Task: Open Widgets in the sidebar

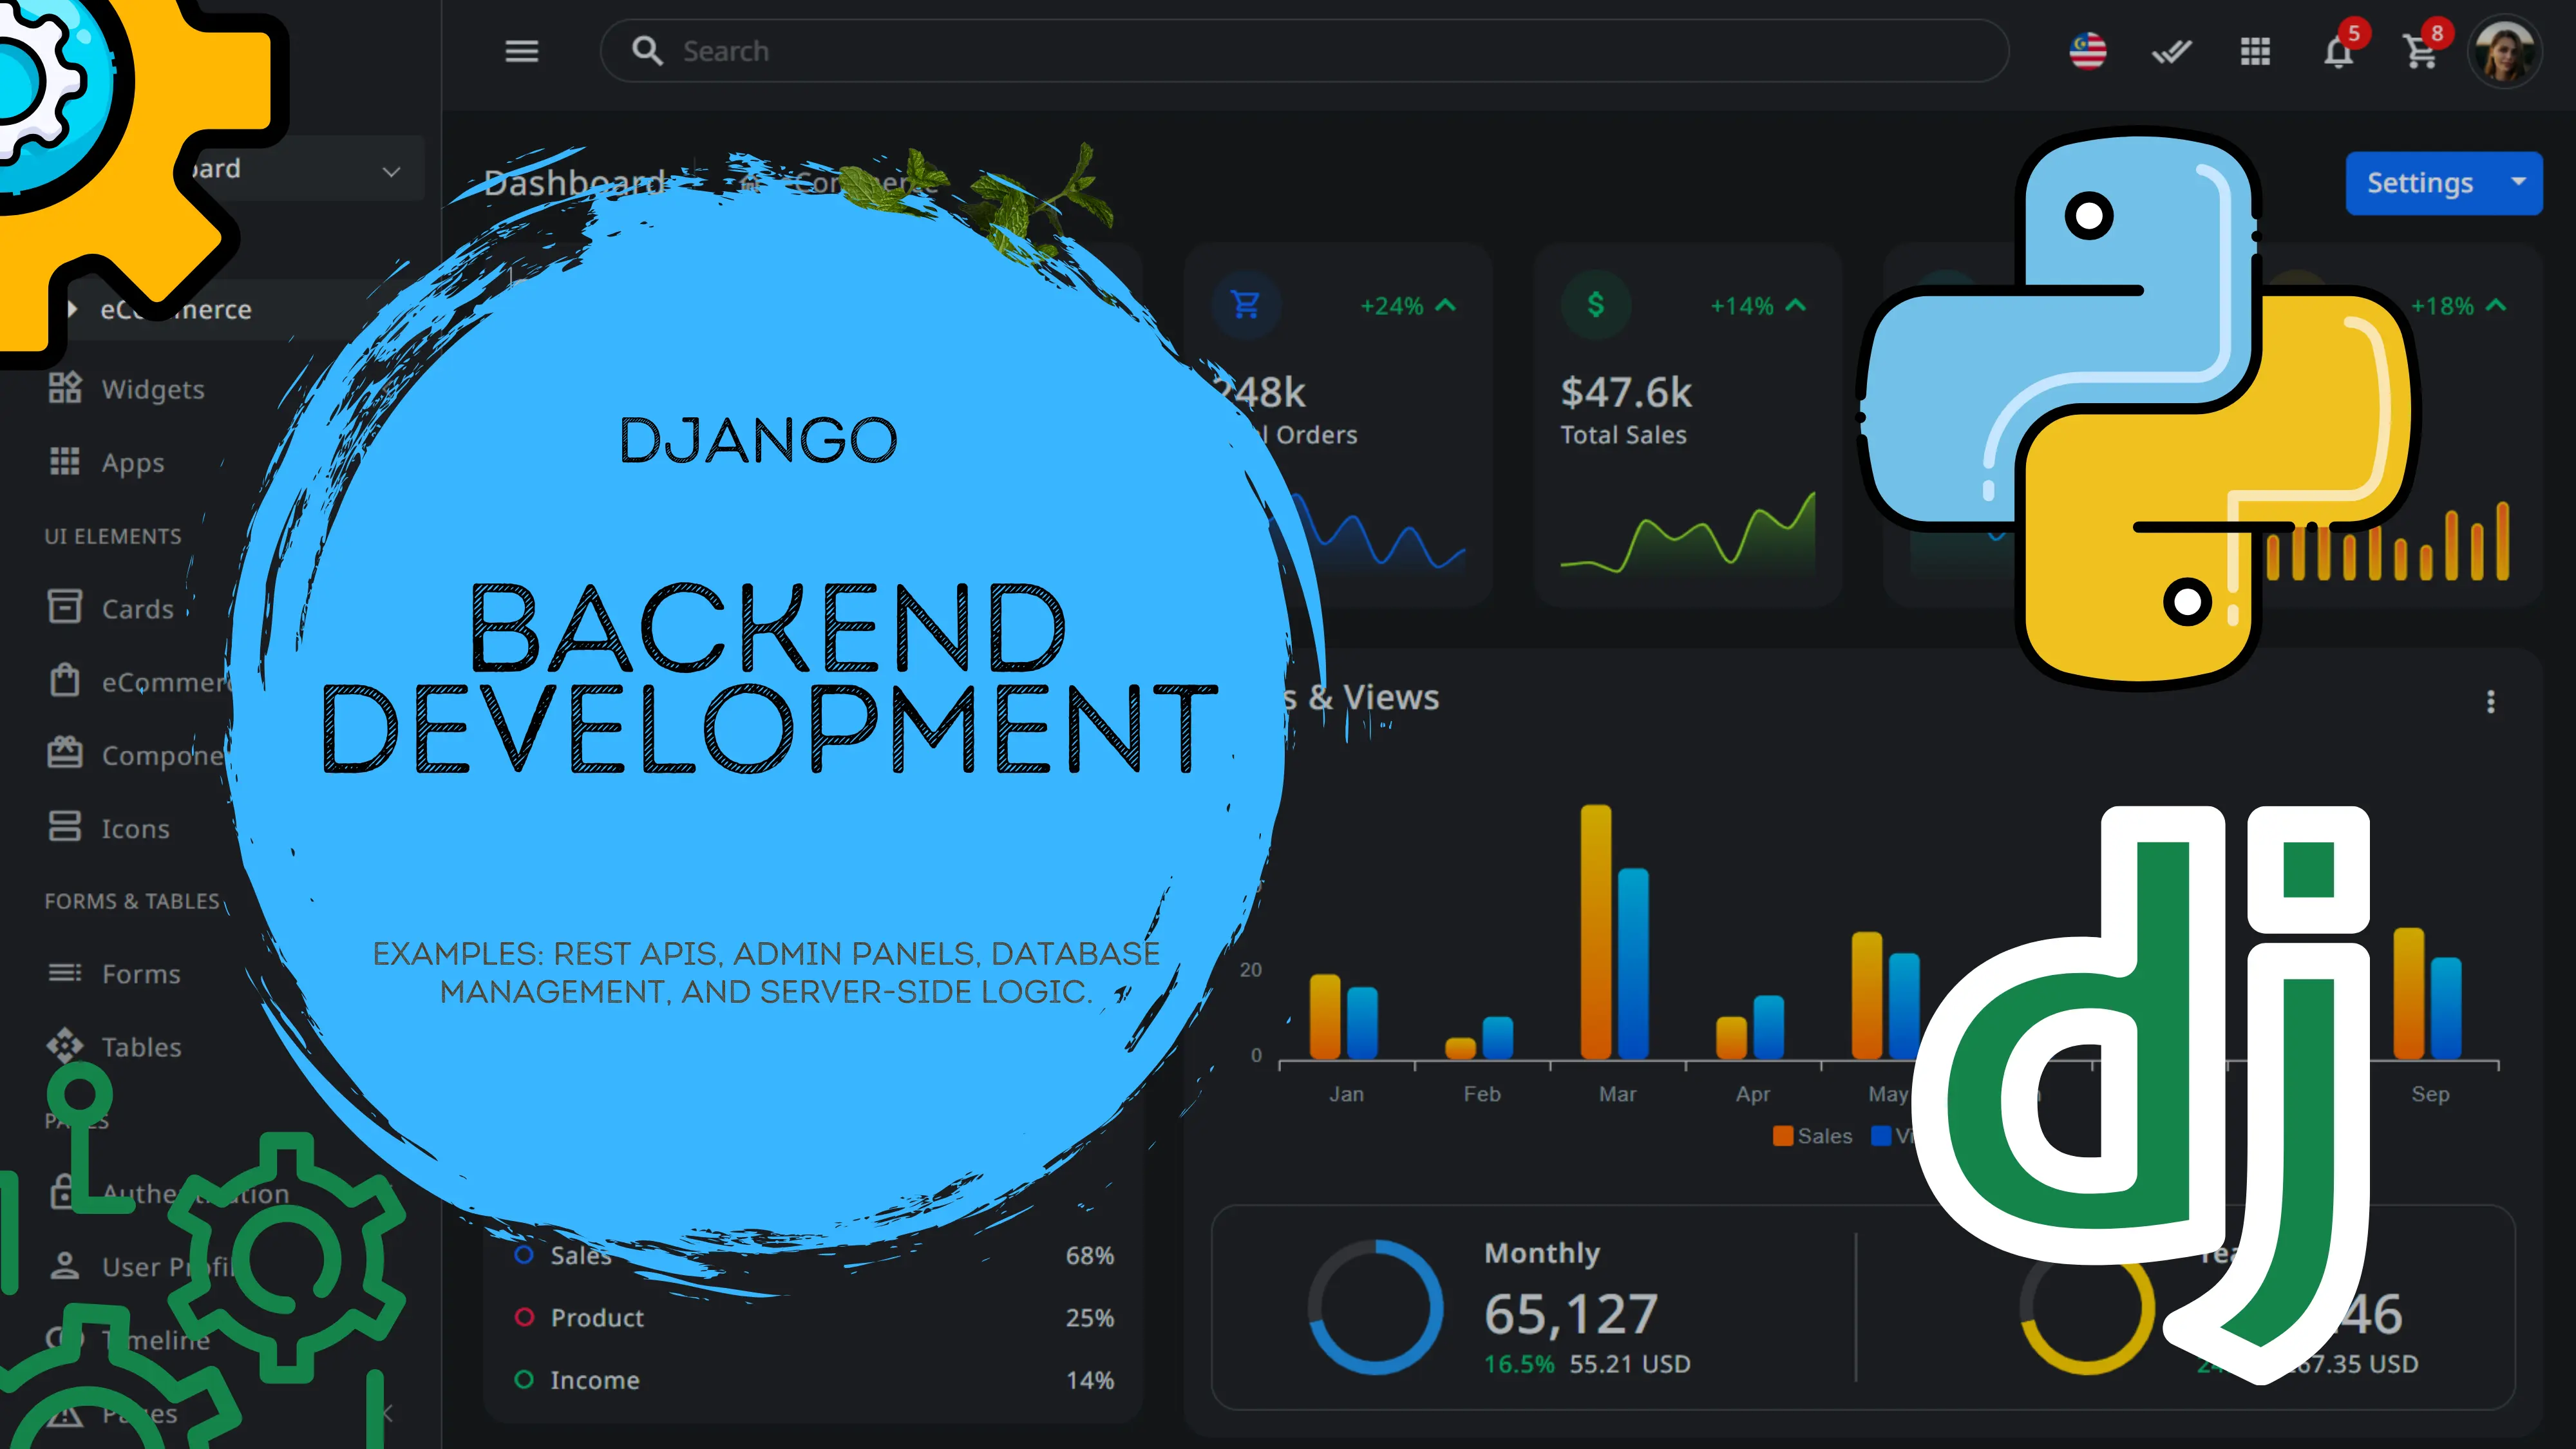Action: click(x=152, y=389)
